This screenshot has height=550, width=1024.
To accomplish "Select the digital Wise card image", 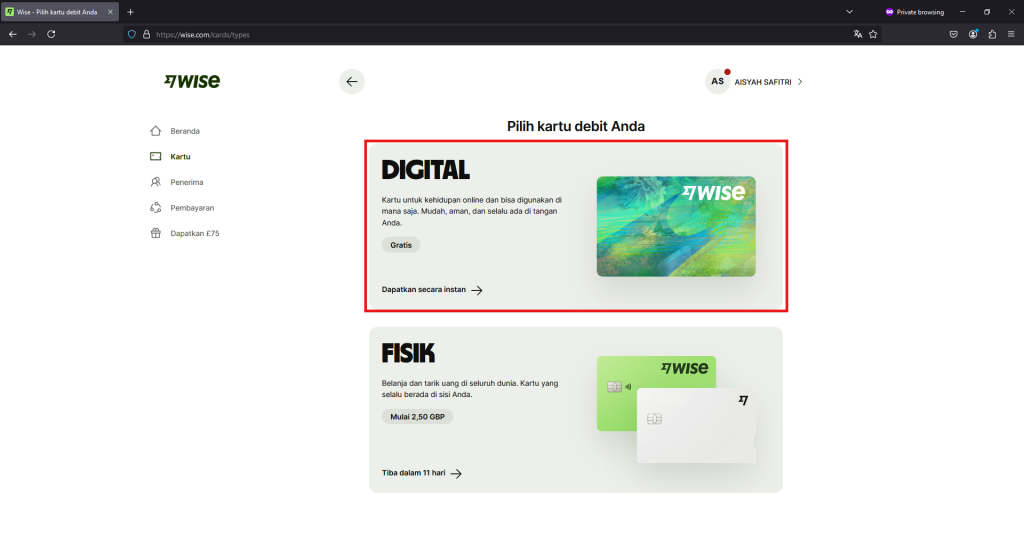I will pos(676,226).
